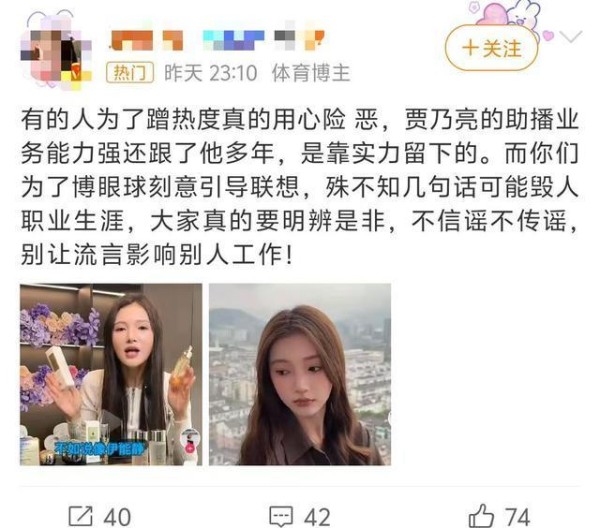
Task: Follow the blogger with +关注 button
Action: click(x=492, y=49)
